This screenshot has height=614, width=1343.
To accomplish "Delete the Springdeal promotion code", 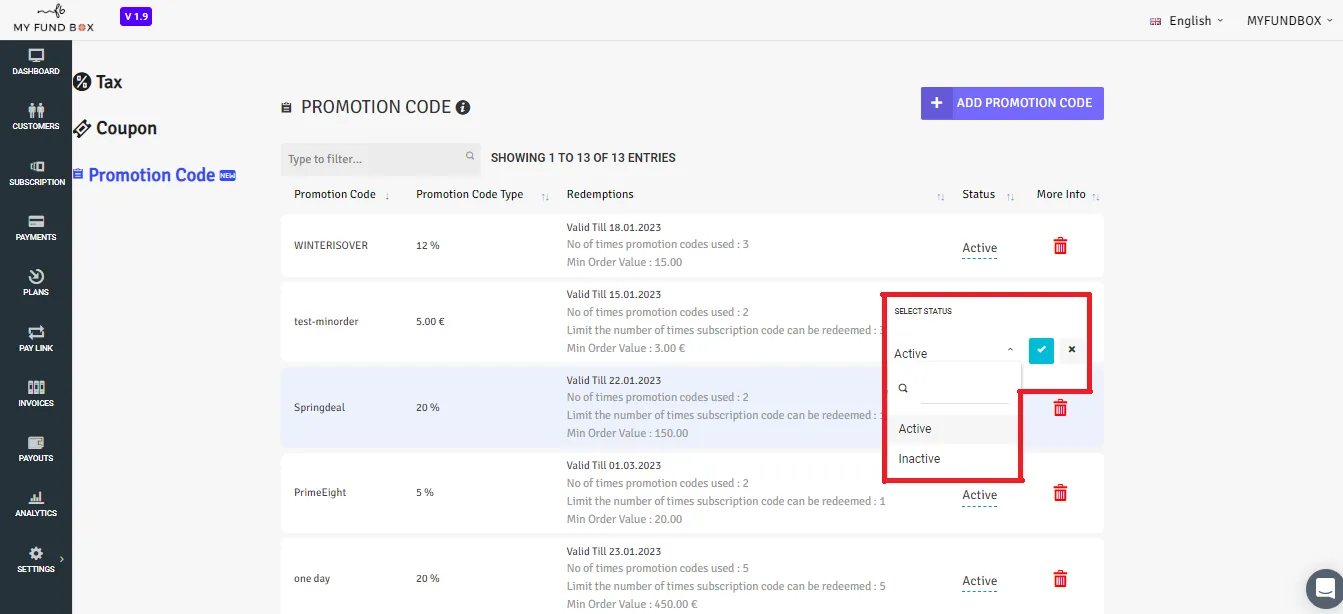I will (1061, 407).
